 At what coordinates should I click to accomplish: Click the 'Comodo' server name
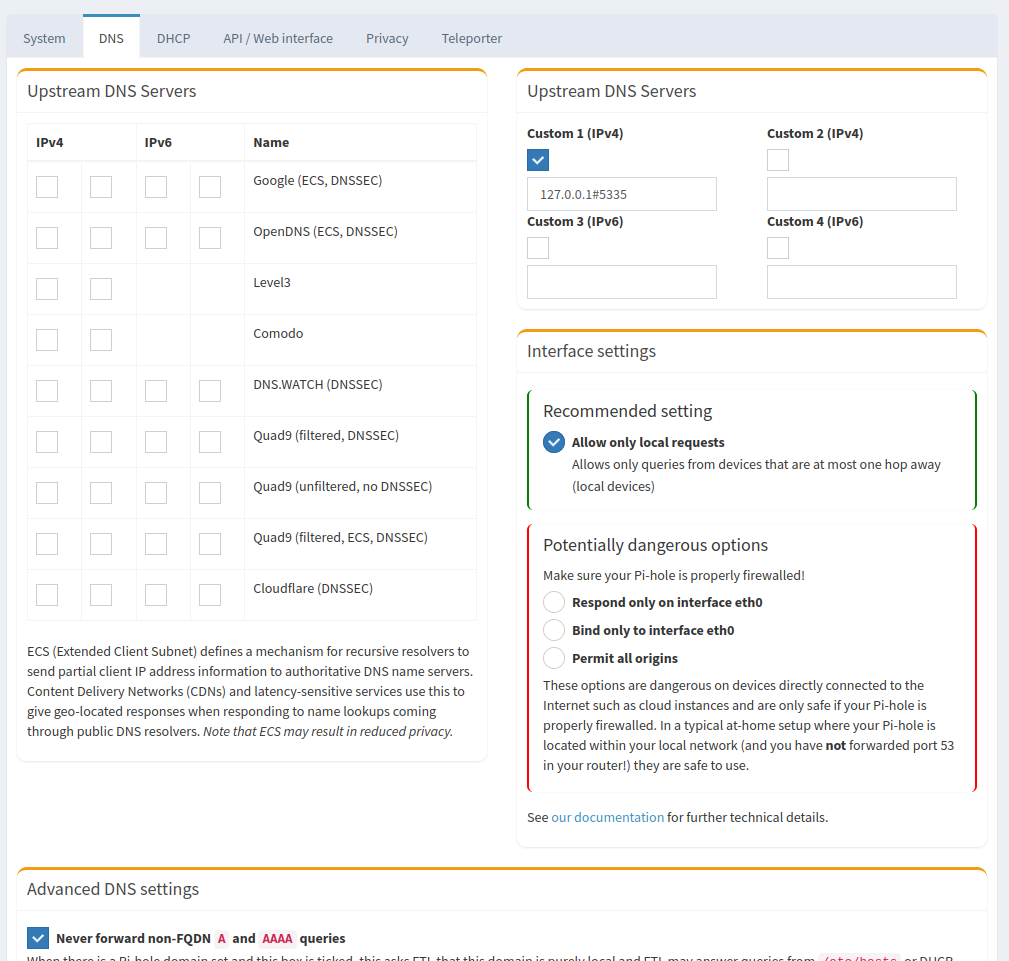(x=278, y=333)
